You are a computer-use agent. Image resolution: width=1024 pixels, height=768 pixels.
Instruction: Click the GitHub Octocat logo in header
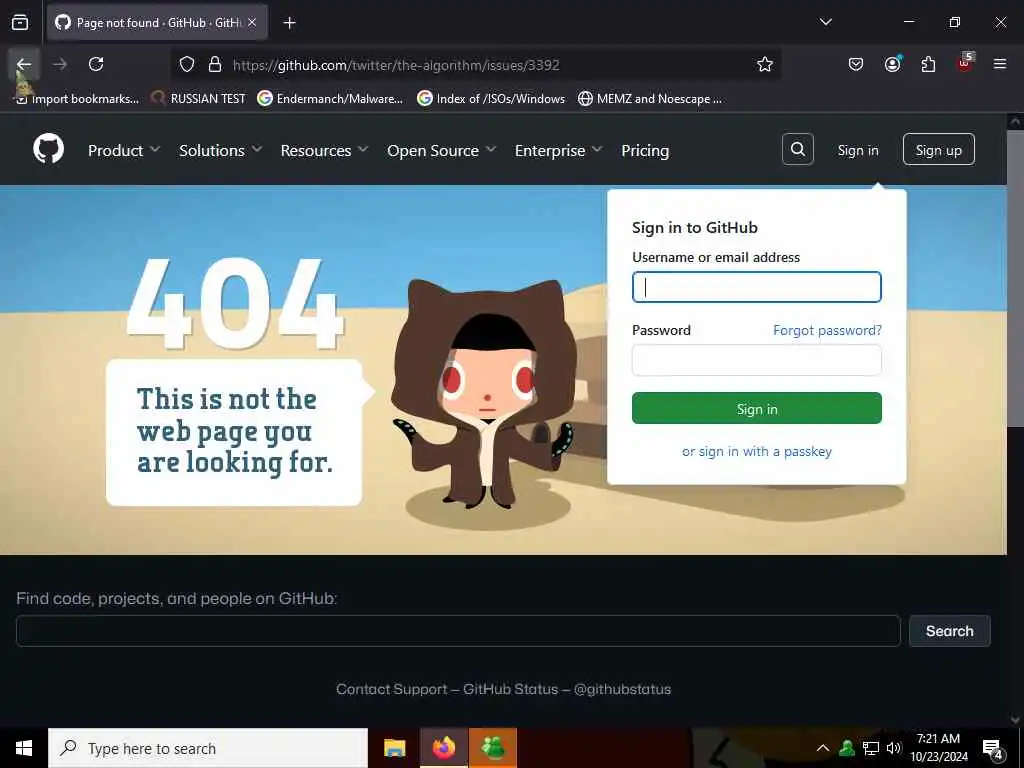coord(49,150)
